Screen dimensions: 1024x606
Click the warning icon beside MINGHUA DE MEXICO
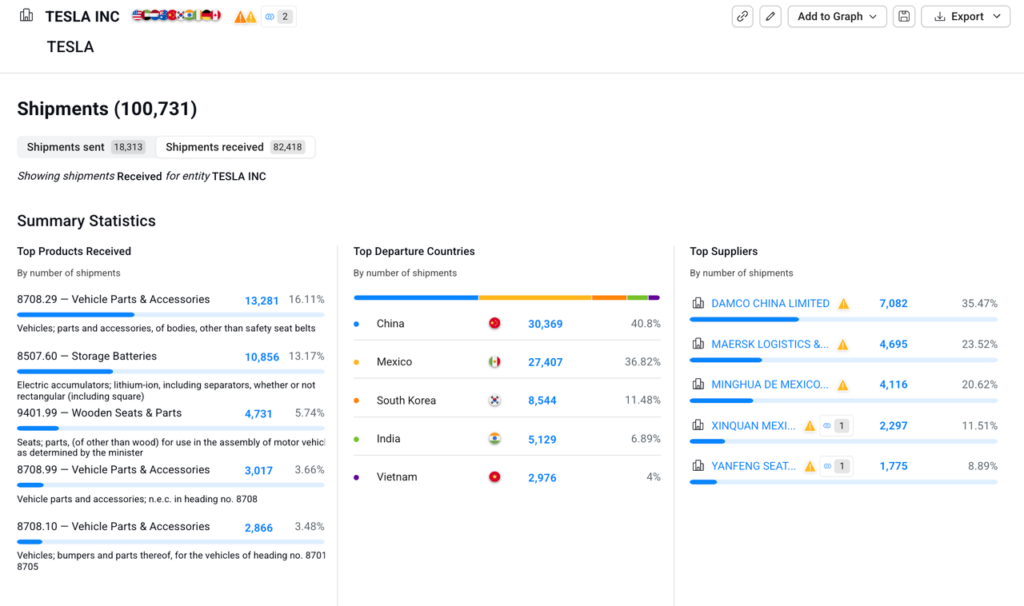click(x=843, y=385)
